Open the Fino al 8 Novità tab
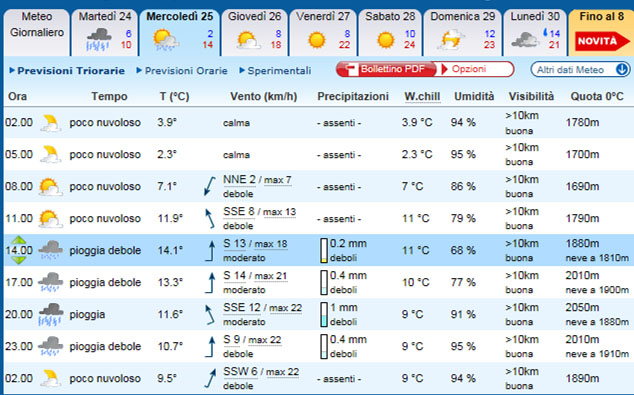This screenshot has width=634, height=395. 601,32
